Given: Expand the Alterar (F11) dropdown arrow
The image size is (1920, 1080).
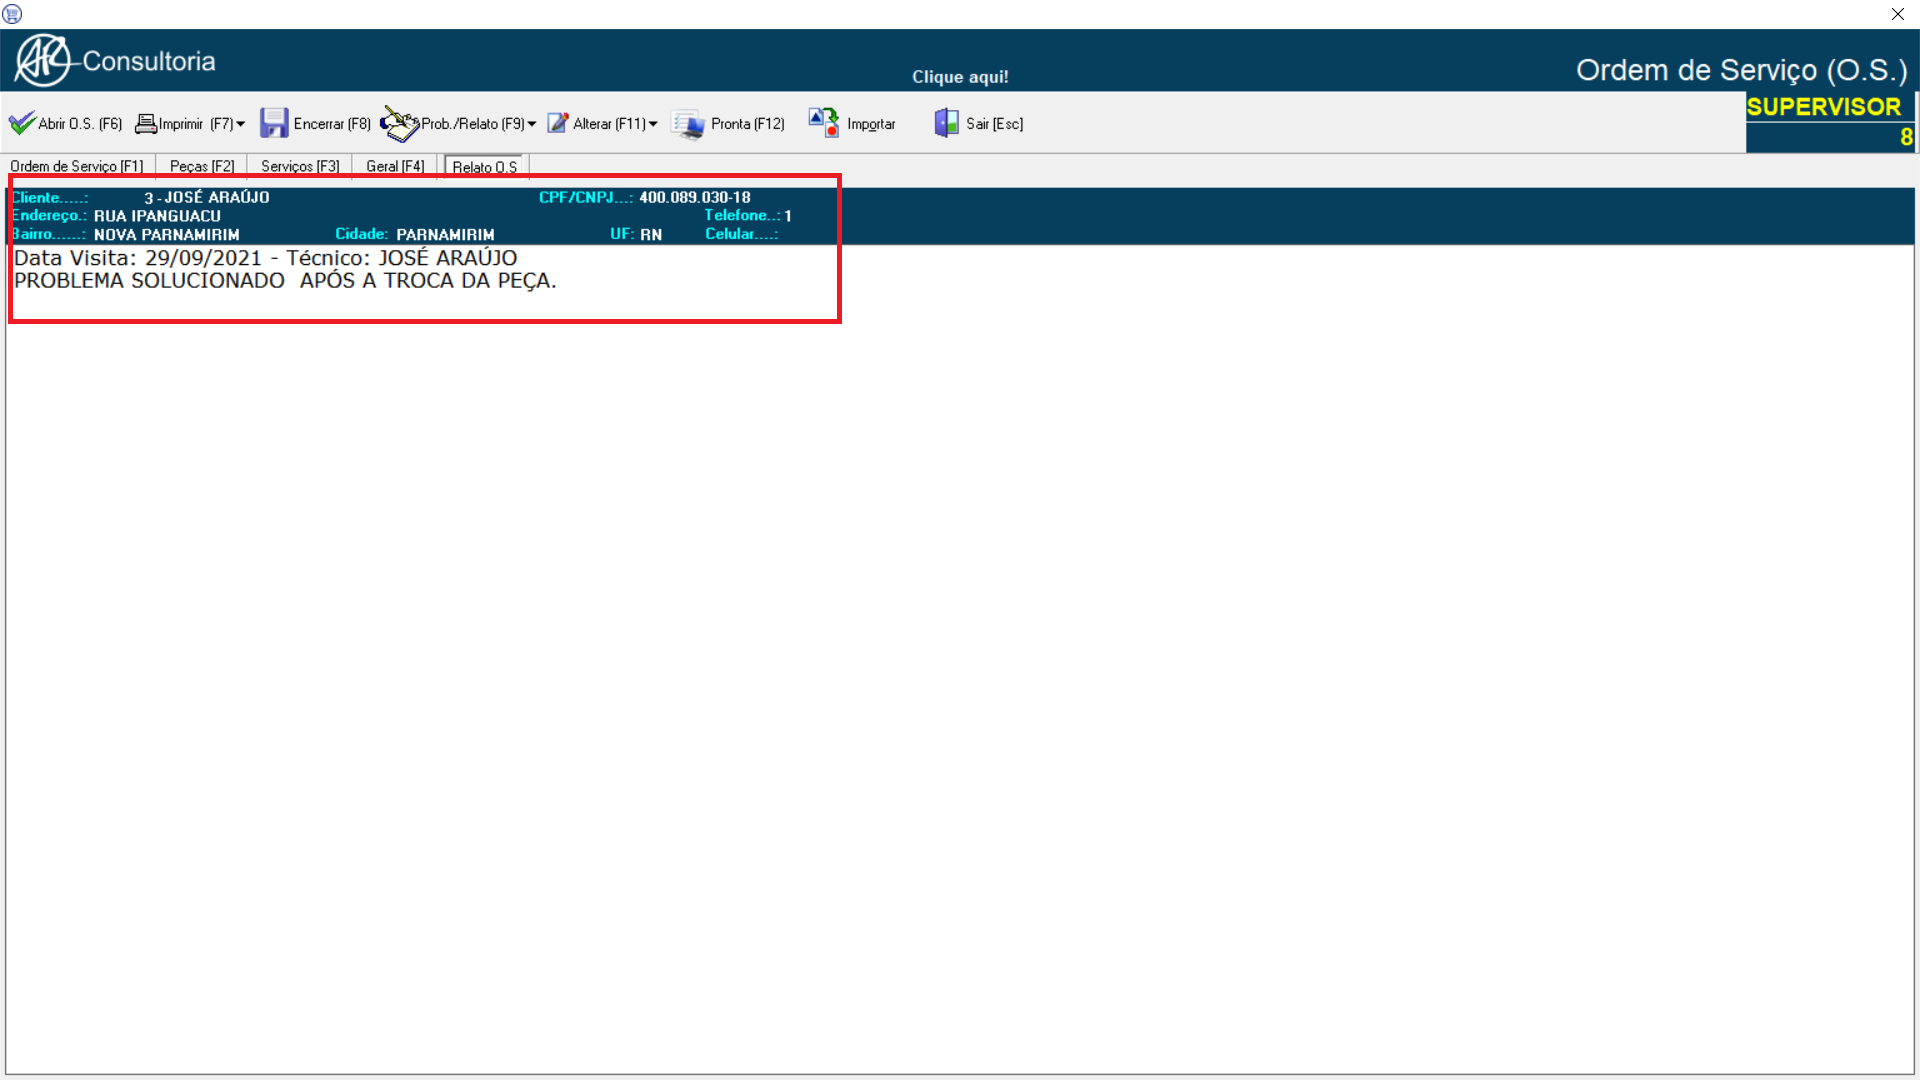Looking at the screenshot, I should (x=653, y=124).
